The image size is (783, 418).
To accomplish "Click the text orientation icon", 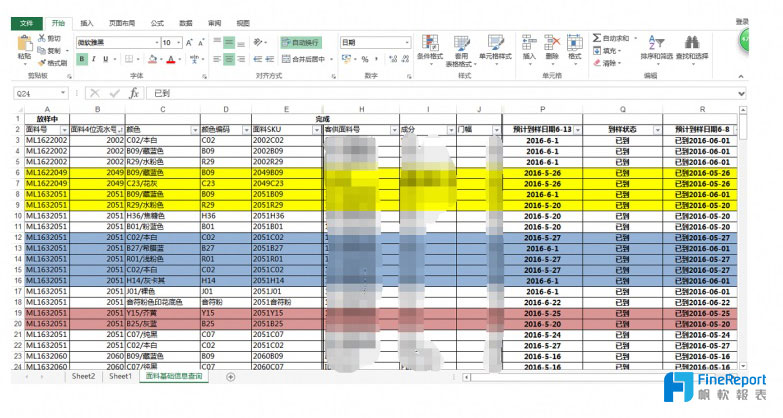I will pos(258,42).
